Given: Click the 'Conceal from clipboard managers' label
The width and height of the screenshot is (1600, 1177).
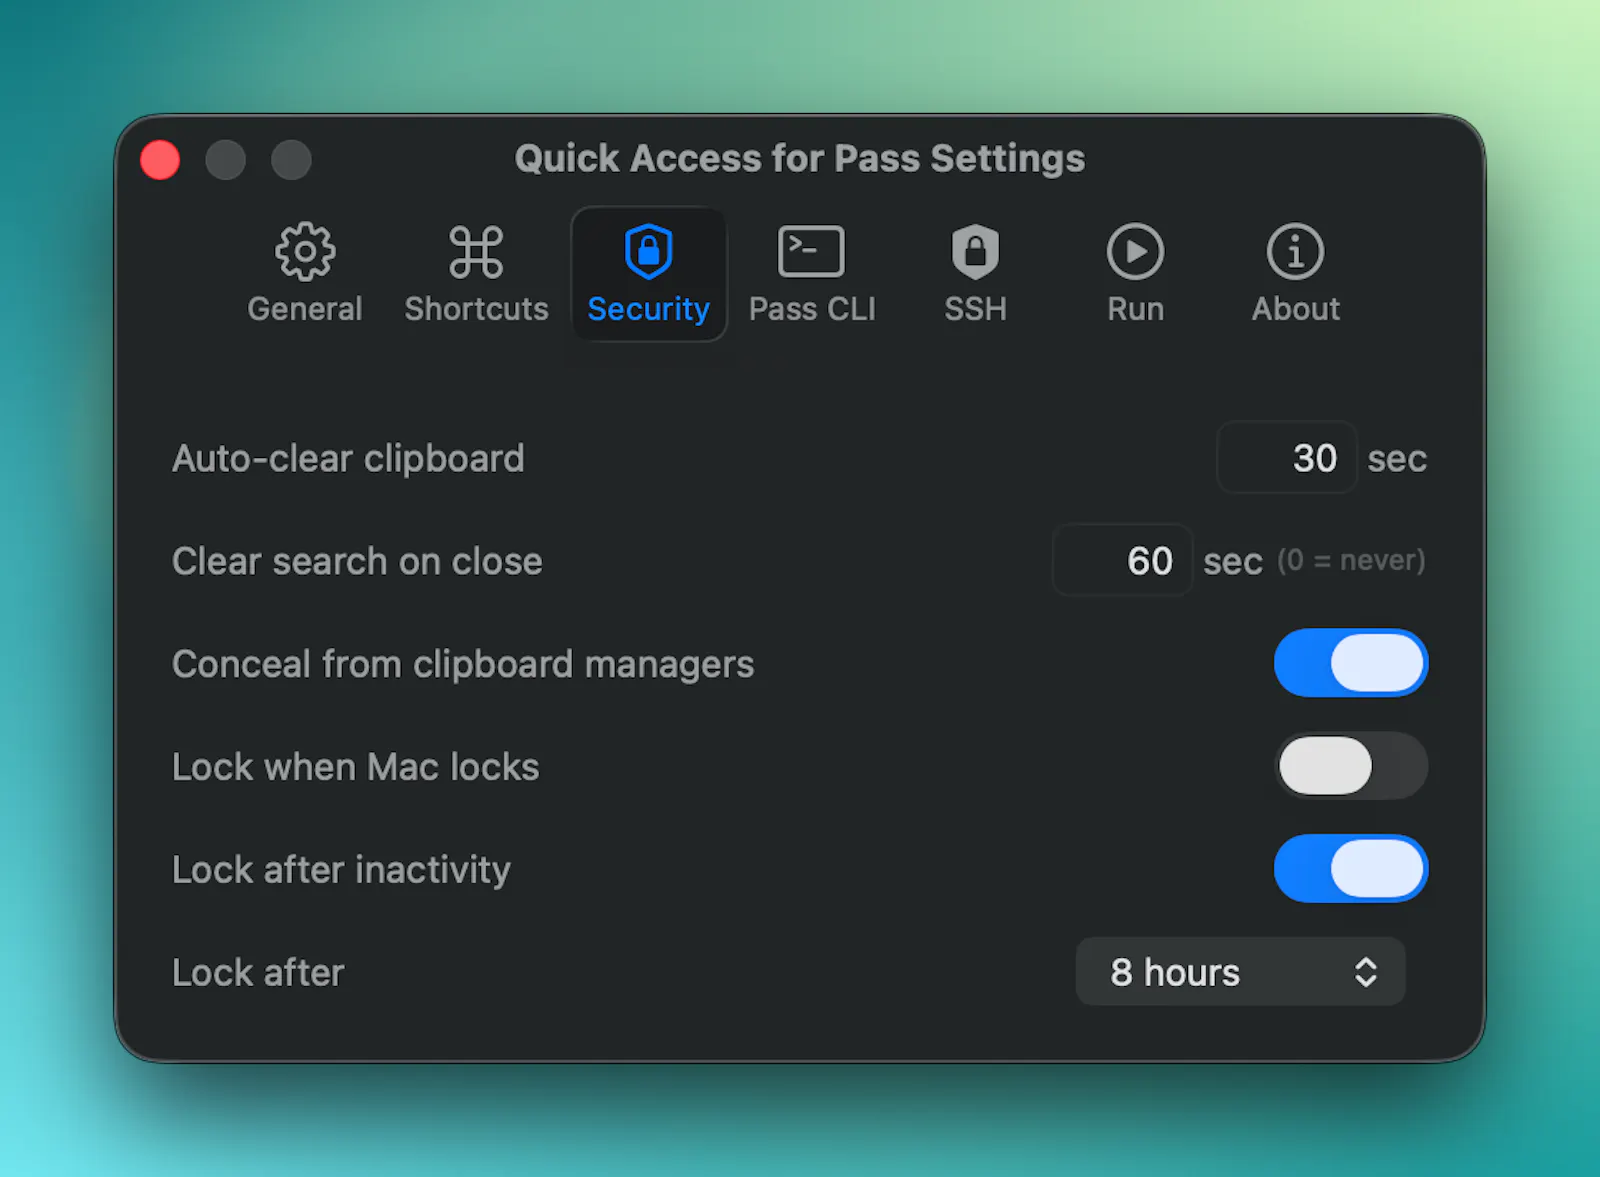Looking at the screenshot, I should (x=463, y=664).
